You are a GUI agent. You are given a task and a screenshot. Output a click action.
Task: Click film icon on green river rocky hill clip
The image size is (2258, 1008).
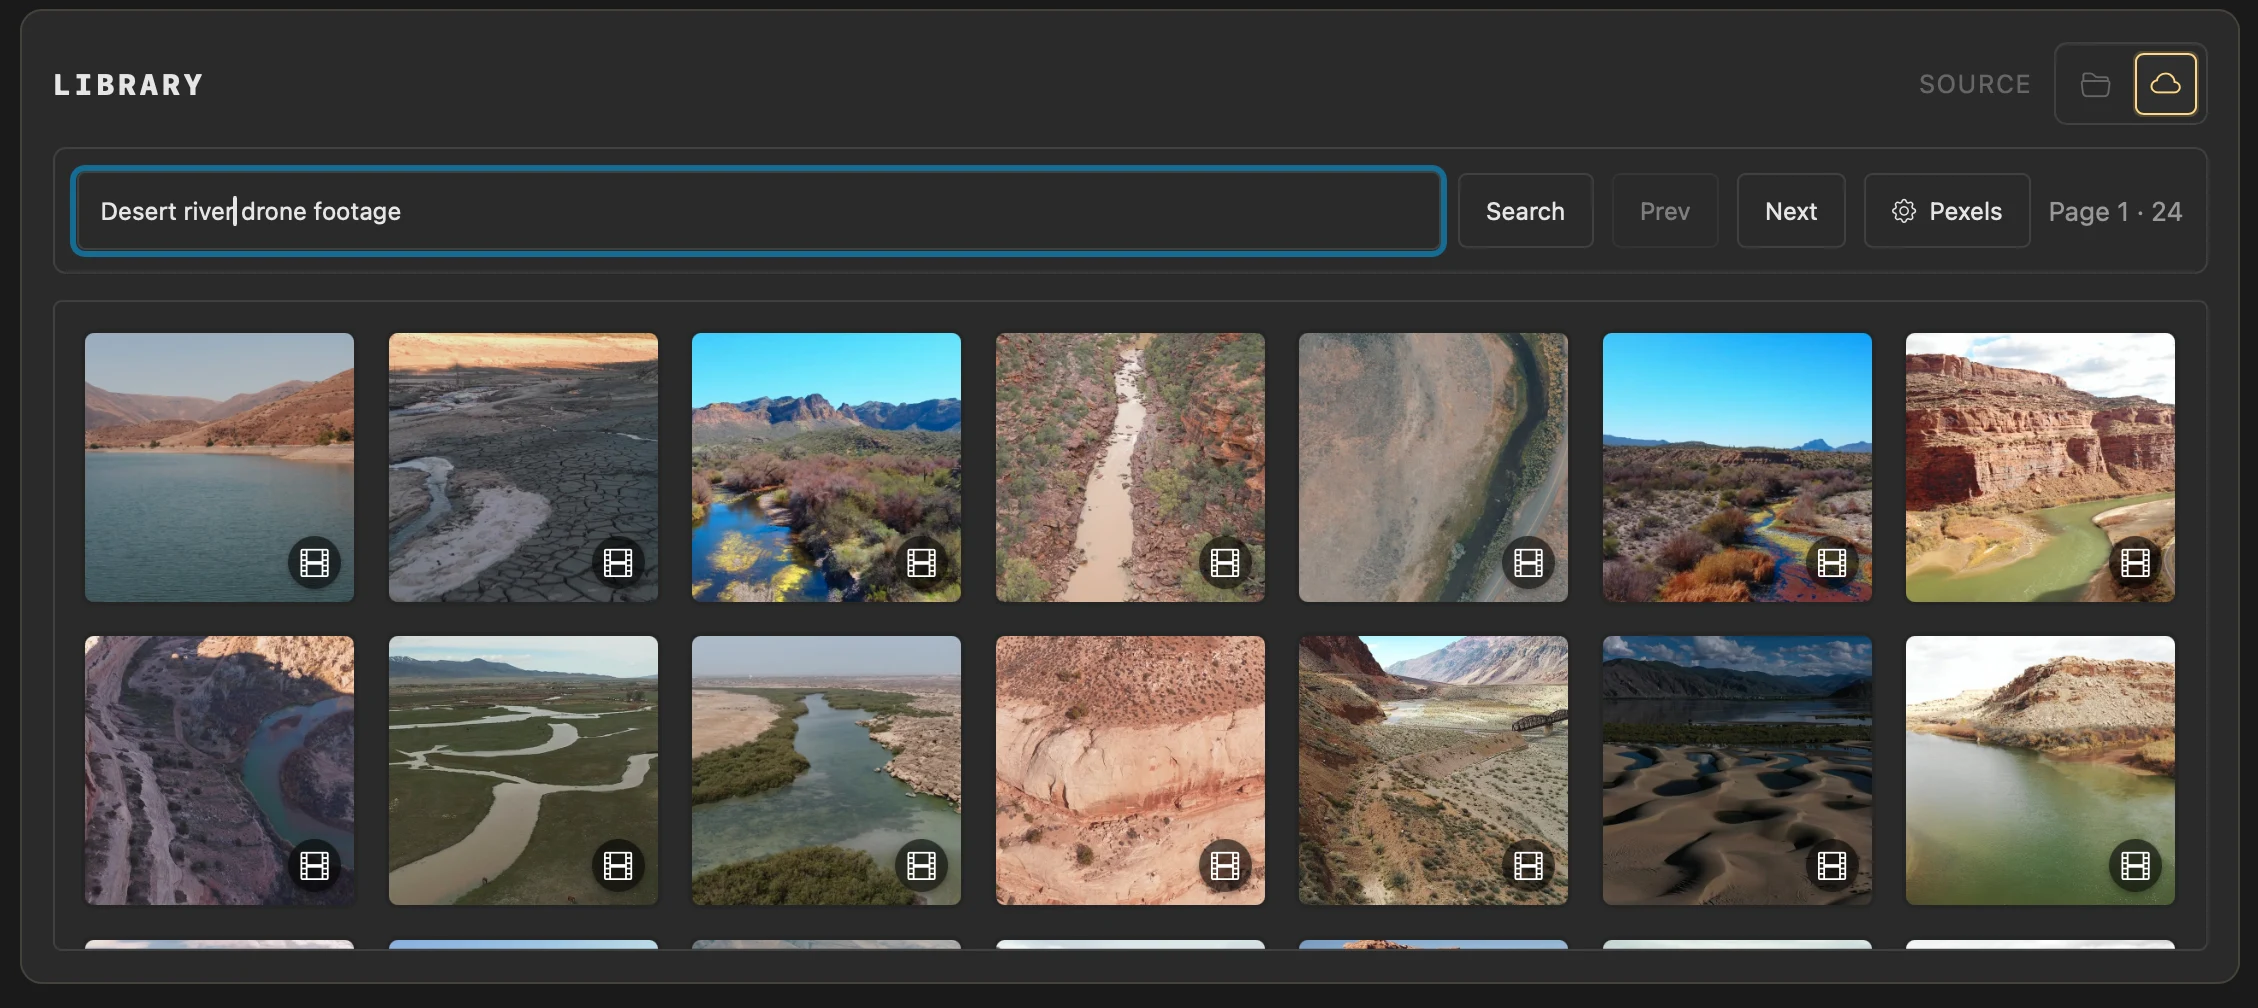coord(2135,866)
